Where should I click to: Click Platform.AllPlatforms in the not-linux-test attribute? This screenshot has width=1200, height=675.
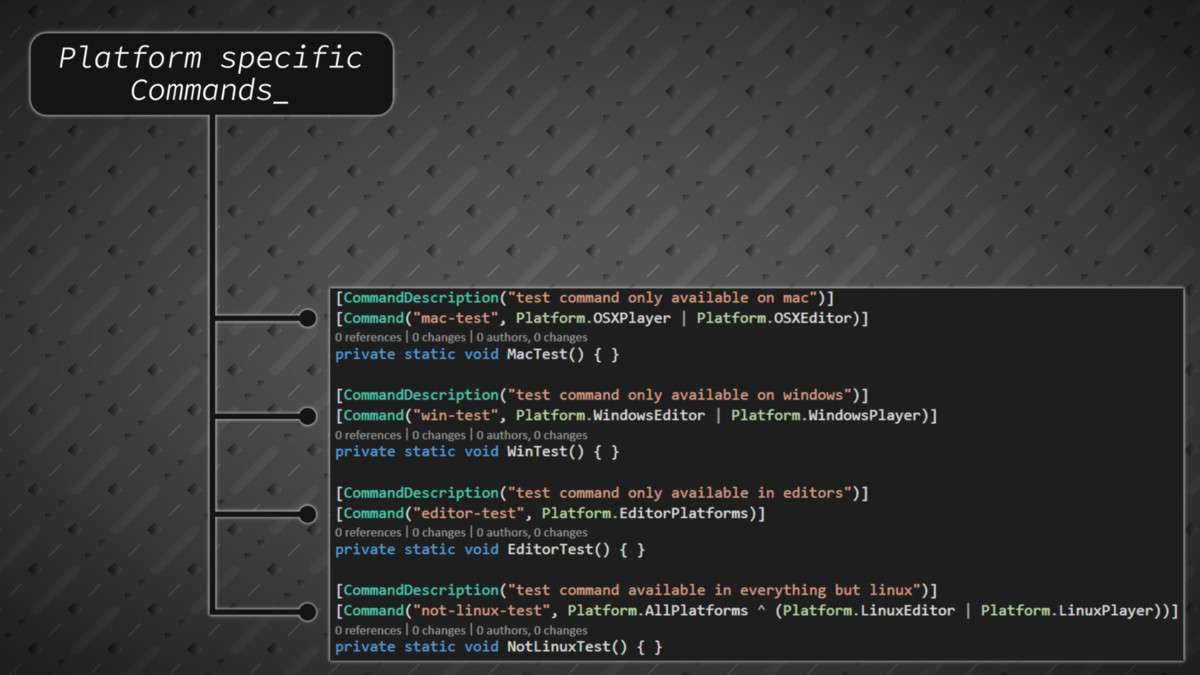coord(658,610)
